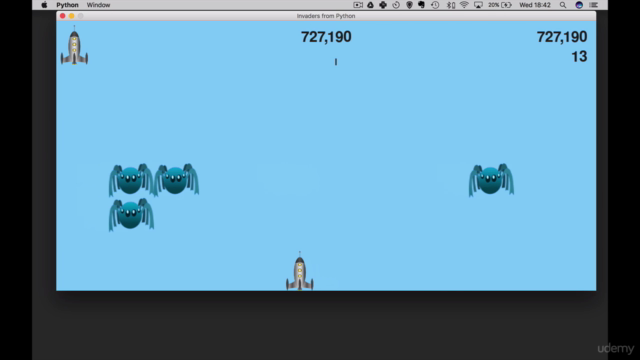Click the circular-arrow sync menu bar icon
The image size is (640, 360).
[396, 5]
